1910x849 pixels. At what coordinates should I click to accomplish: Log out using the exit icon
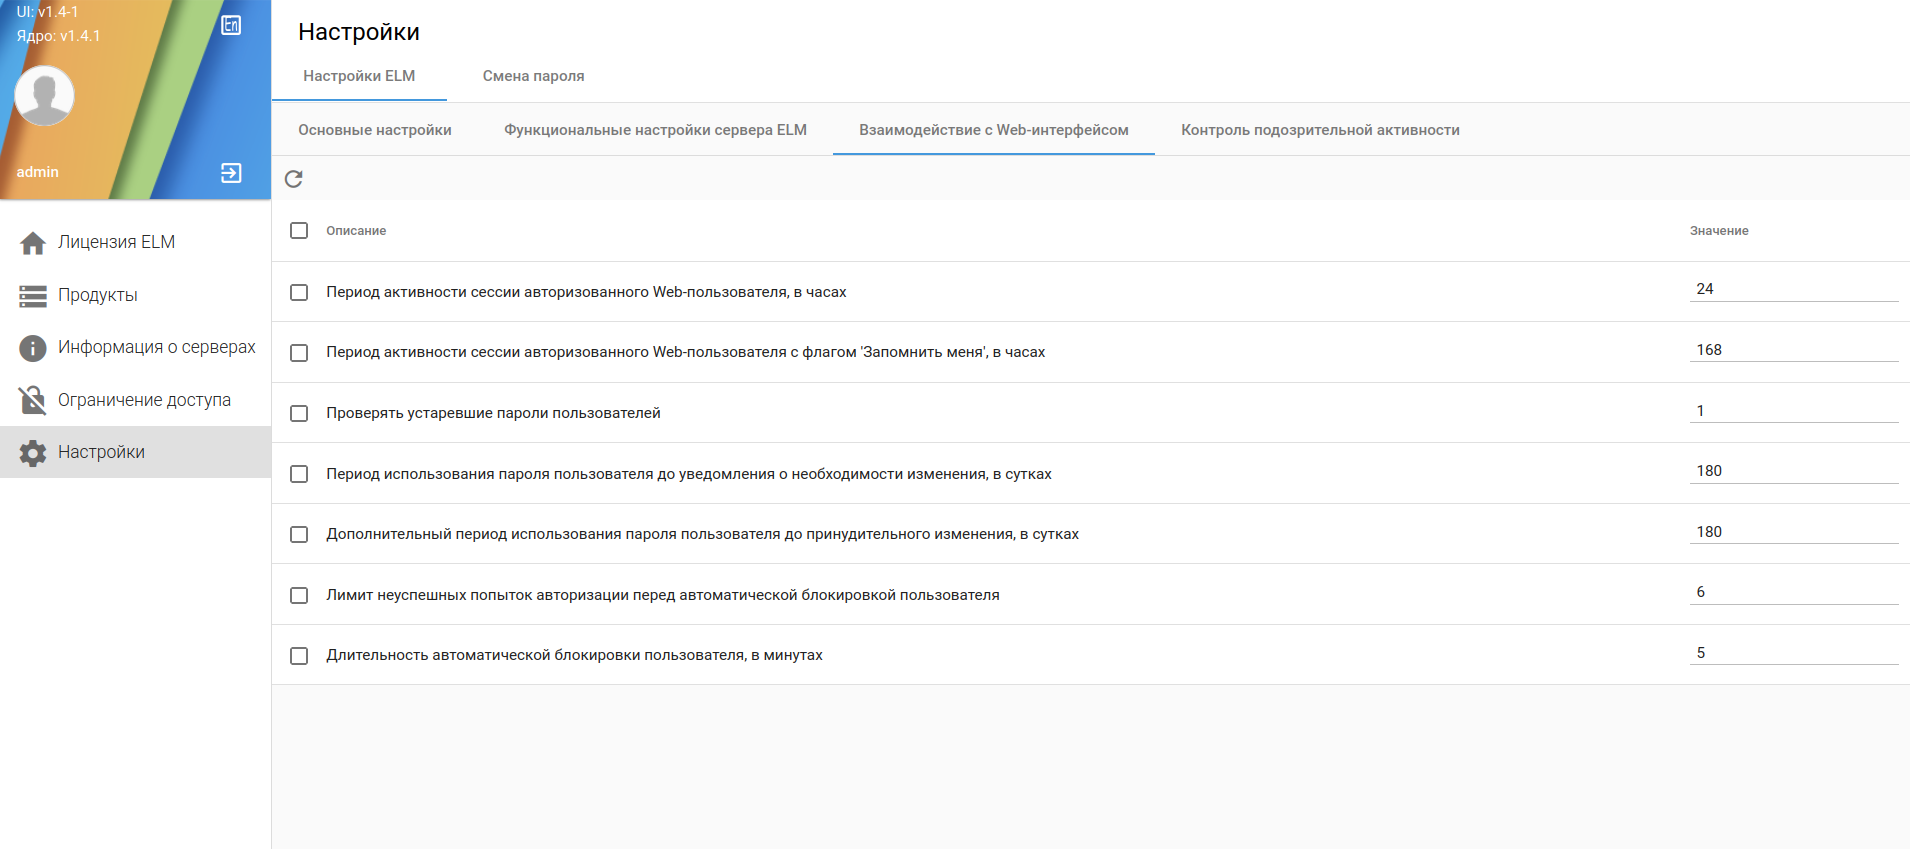231,173
